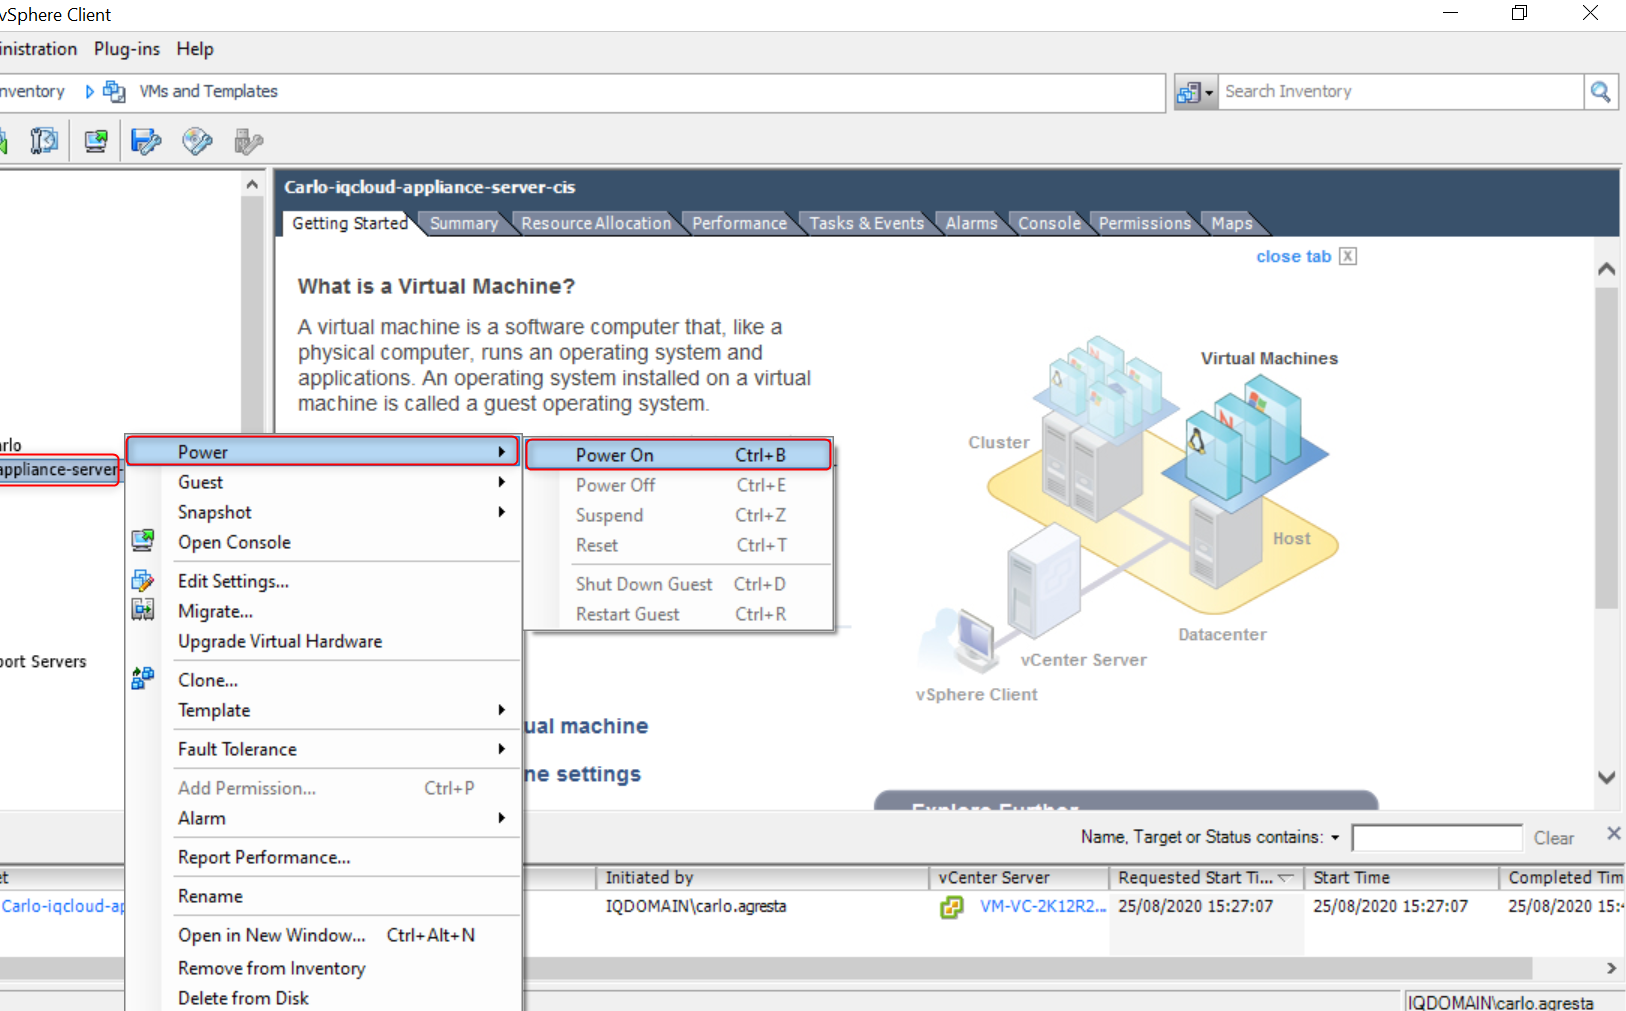Image resolution: width=1626 pixels, height=1011 pixels.
Task: Choose Edit Settings... from context menu
Action: coord(233,581)
